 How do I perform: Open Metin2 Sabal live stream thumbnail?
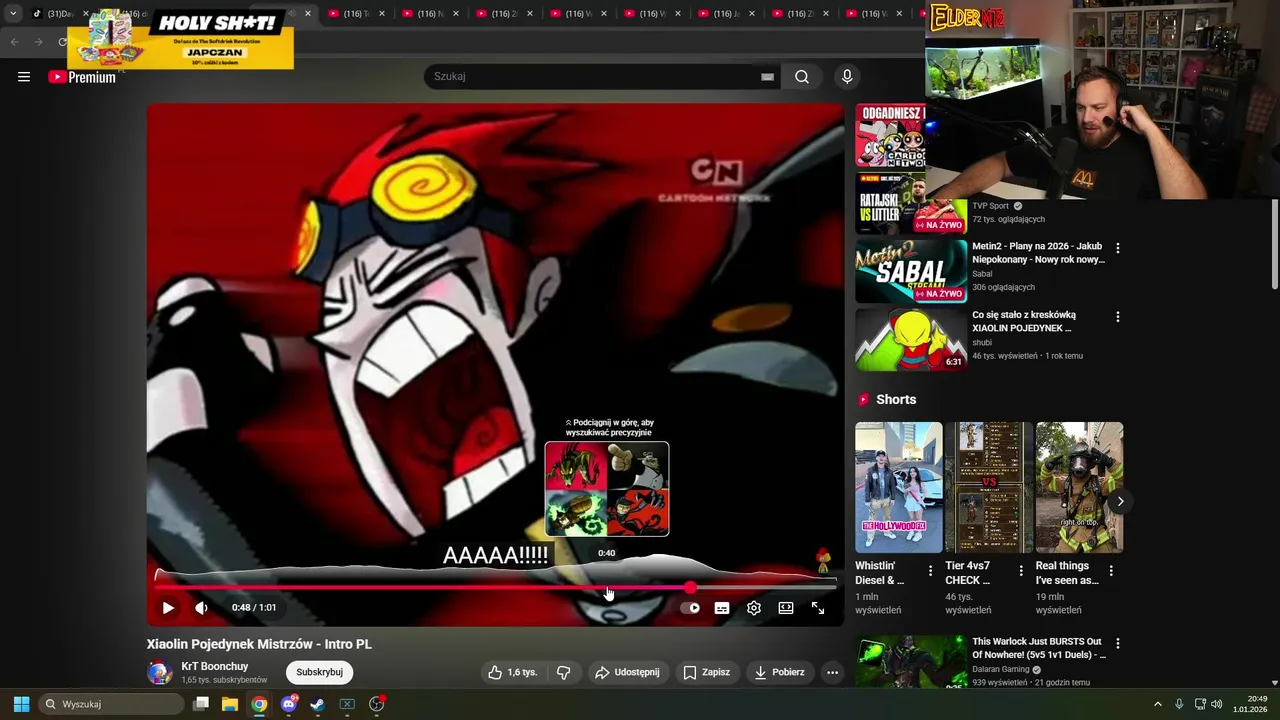911,271
